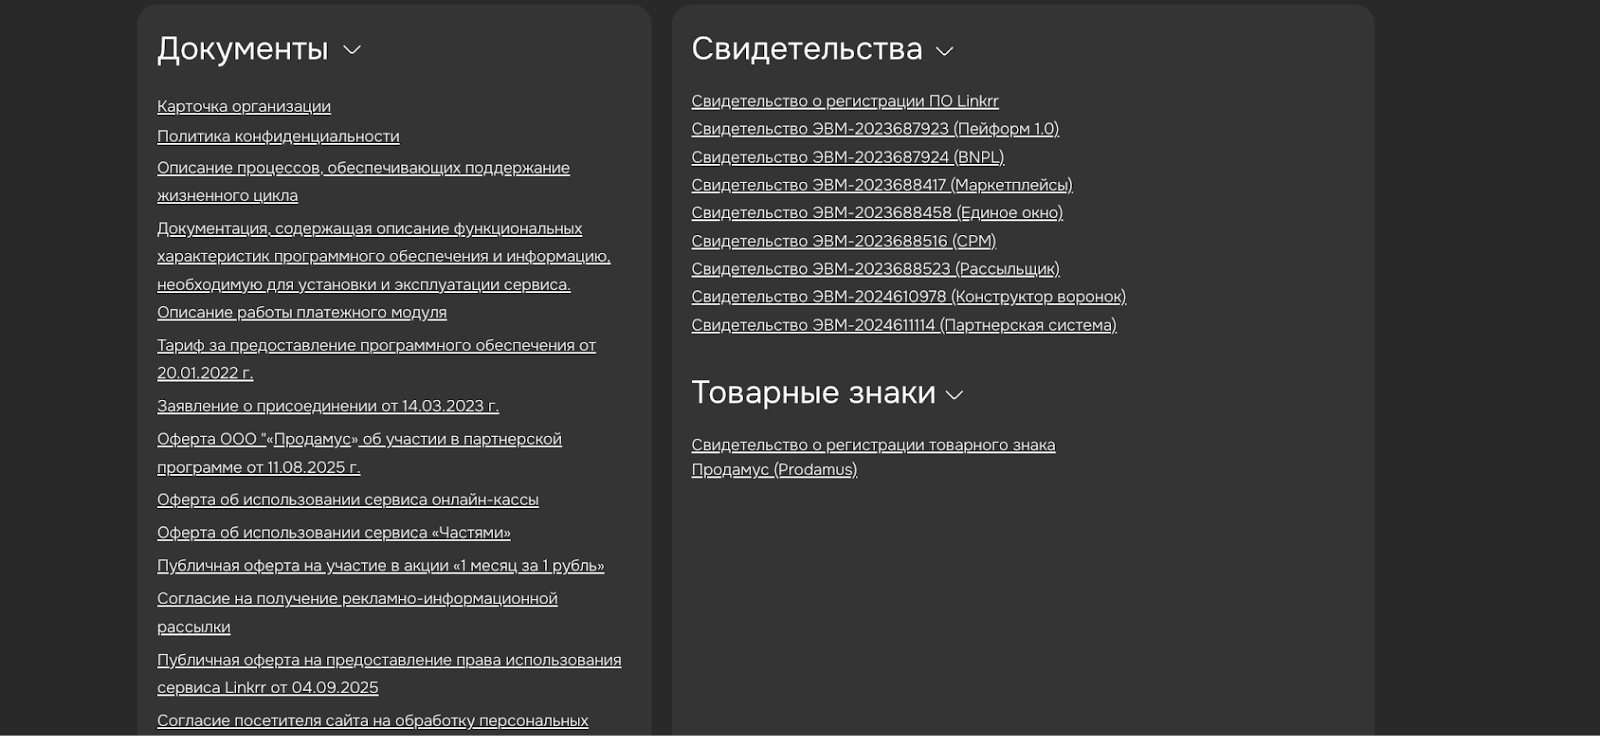Open Оферта об участии в партнерской программе
The image size is (1600, 736).
(x=359, y=453)
